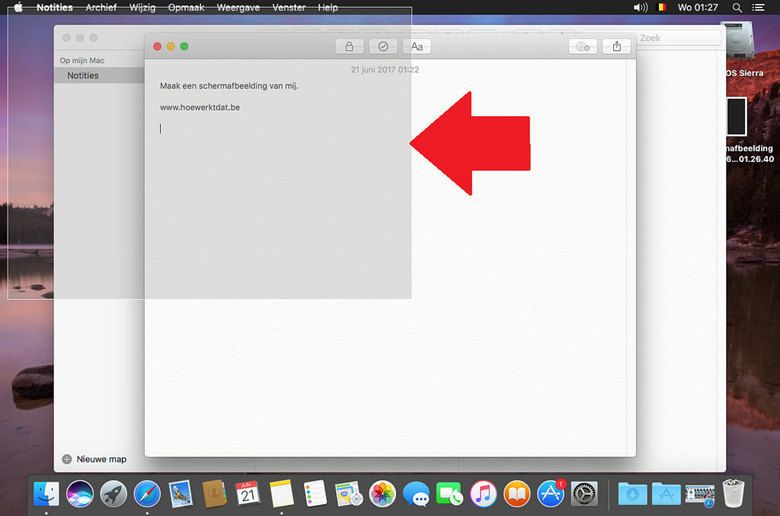The height and width of the screenshot is (516, 780).
Task: Open Contacts from the Dock
Action: pyautogui.click(x=214, y=494)
